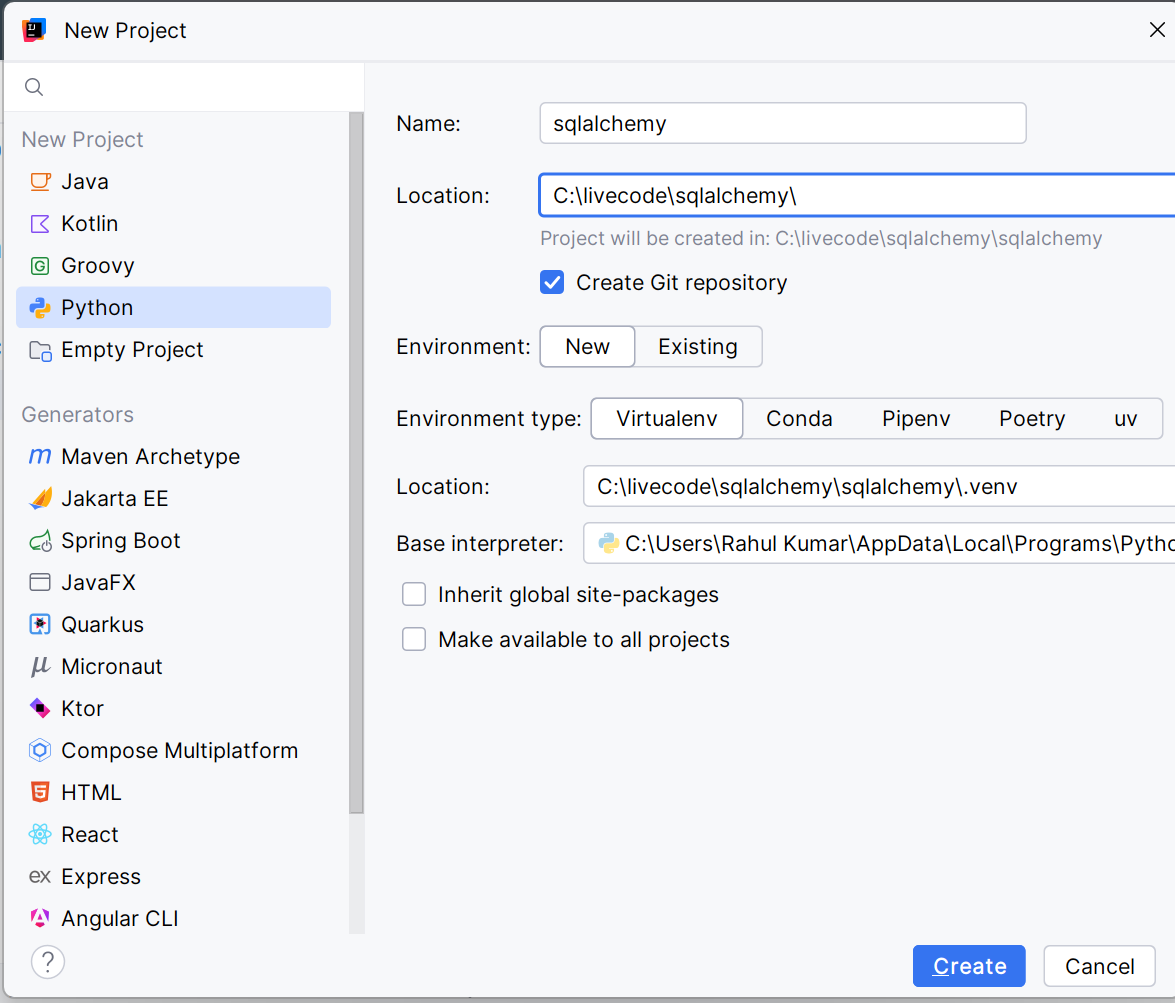Open the Base interpreter dropdown
The height and width of the screenshot is (1003, 1175).
(x=880, y=544)
